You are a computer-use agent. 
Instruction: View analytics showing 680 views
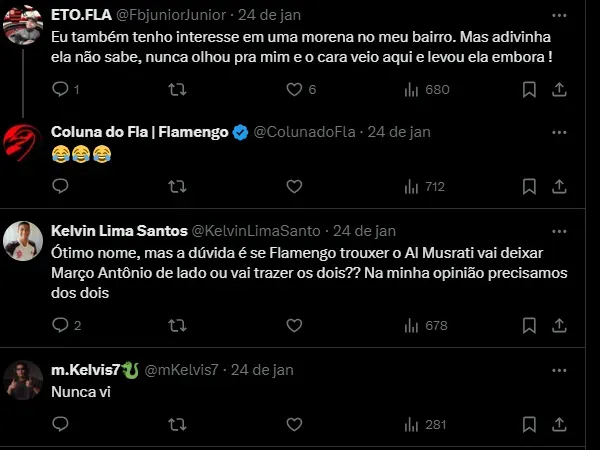tap(426, 90)
